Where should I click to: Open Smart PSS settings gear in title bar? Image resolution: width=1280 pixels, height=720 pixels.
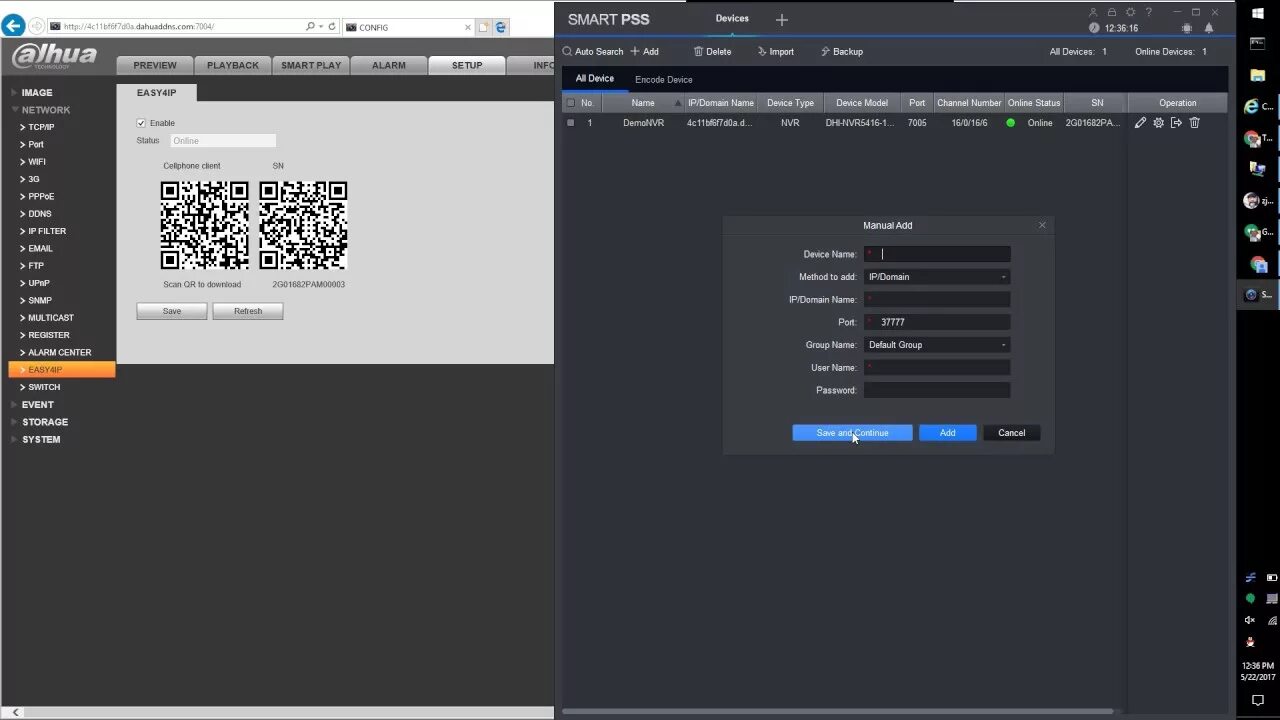click(1131, 12)
